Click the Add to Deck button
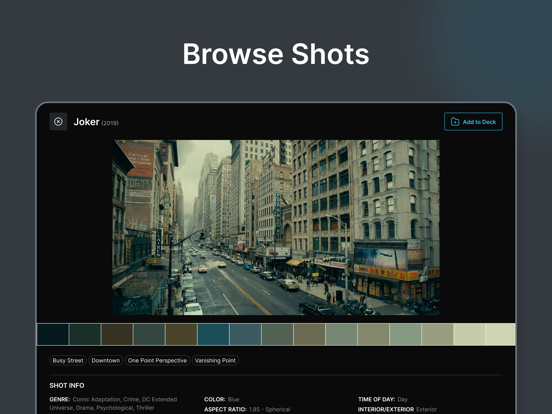This screenshot has width=552, height=414. (x=473, y=121)
